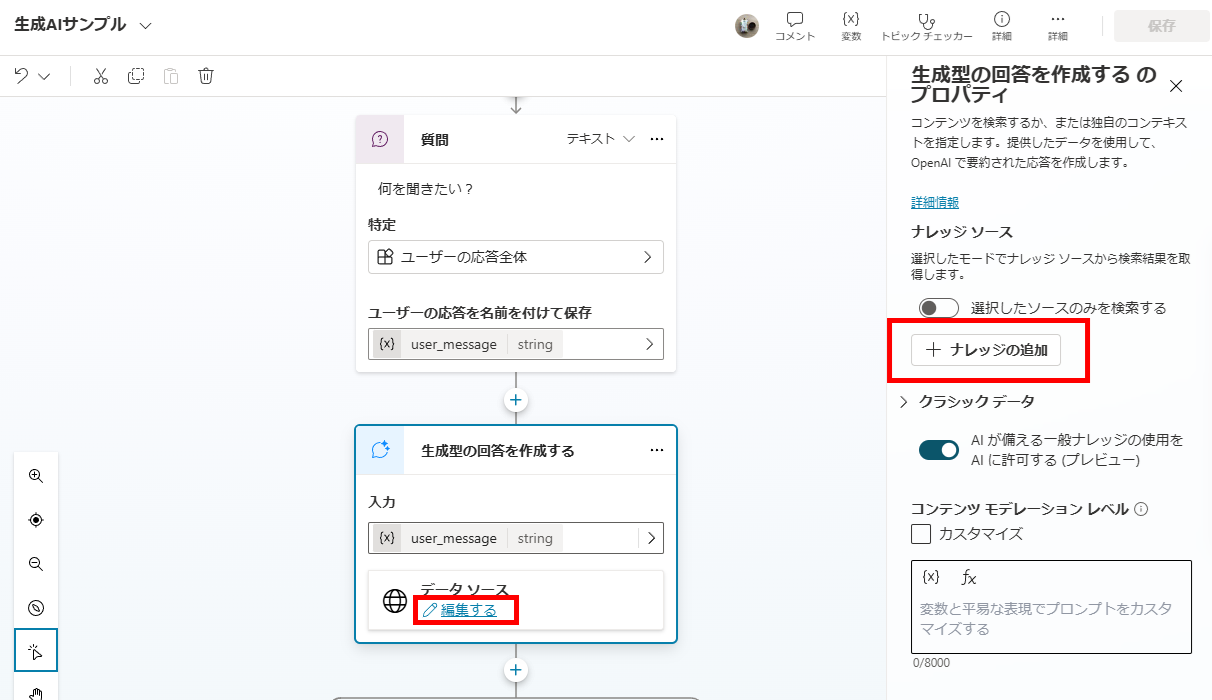Open the コメント comment panel
Viewport: 1212px width, 700px height.
point(795,26)
